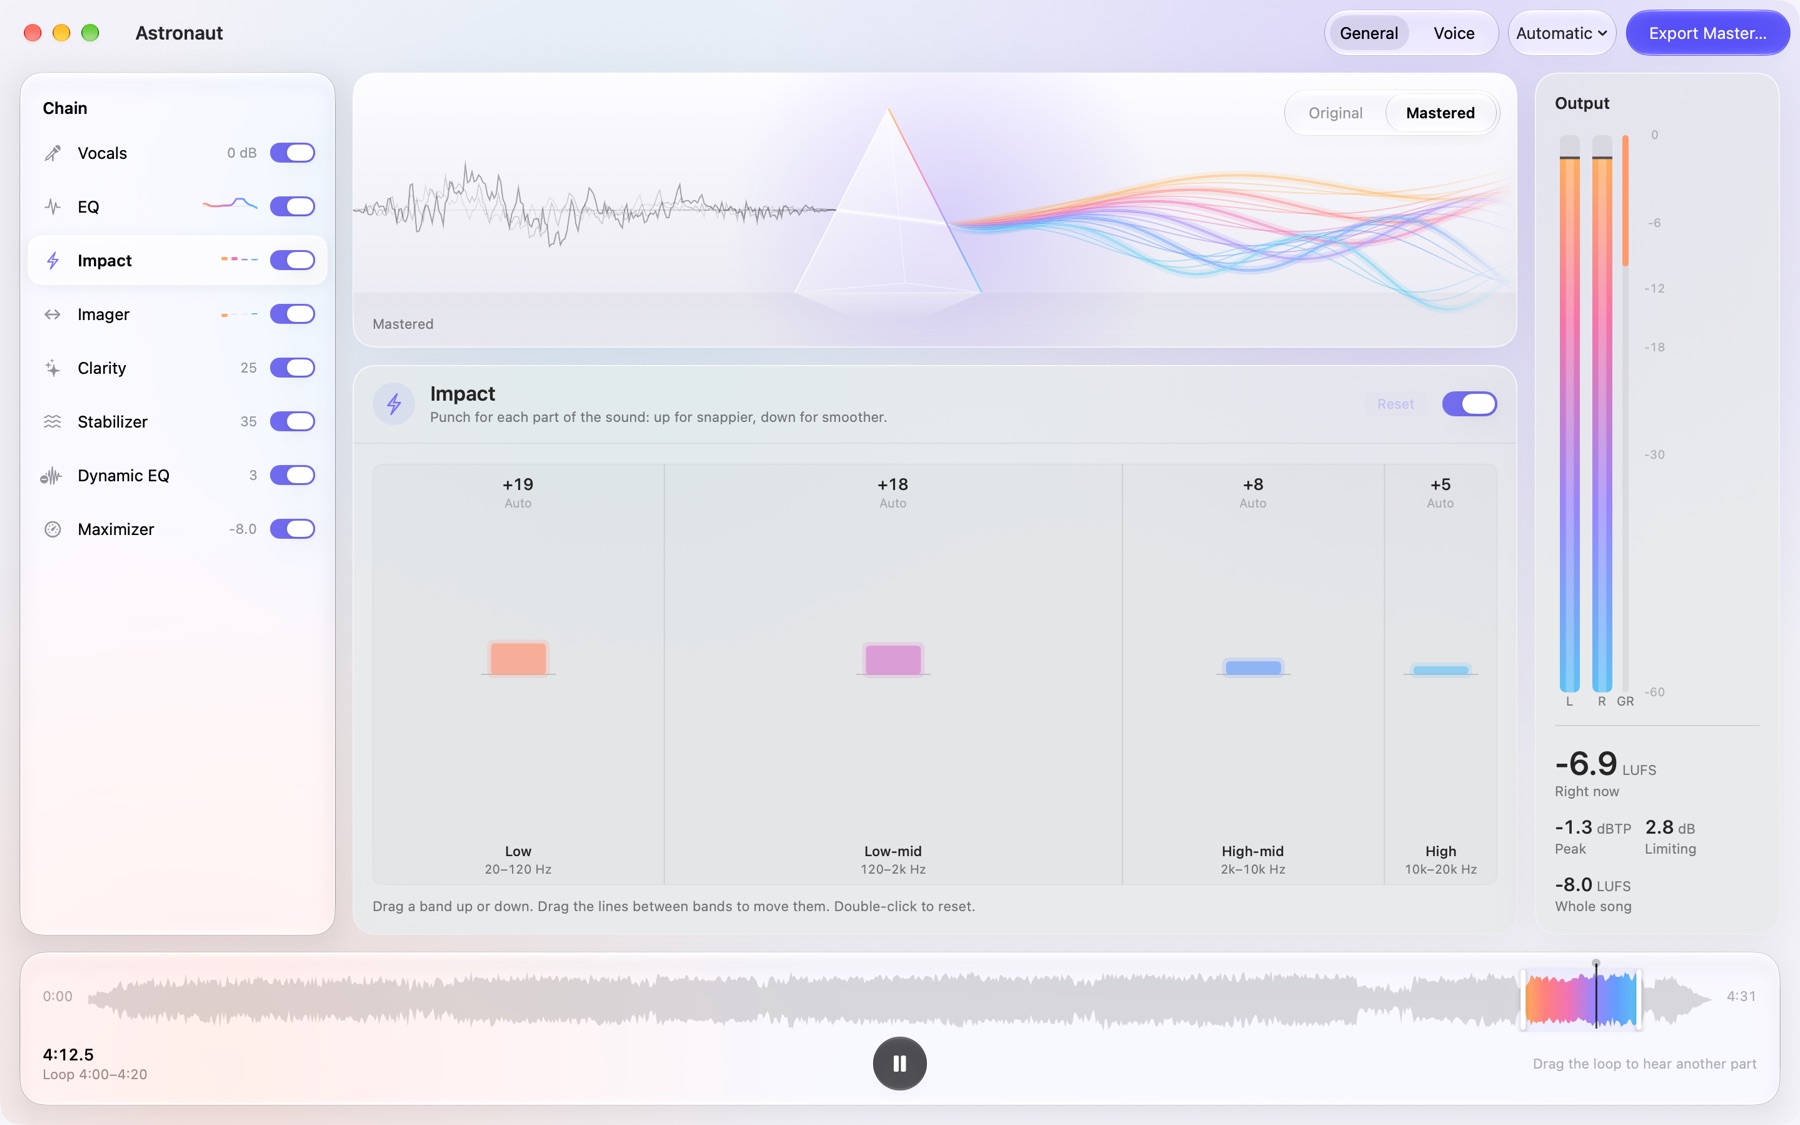Image resolution: width=1800 pixels, height=1125 pixels.
Task: Select the Mastered preview tab
Action: click(x=1440, y=113)
